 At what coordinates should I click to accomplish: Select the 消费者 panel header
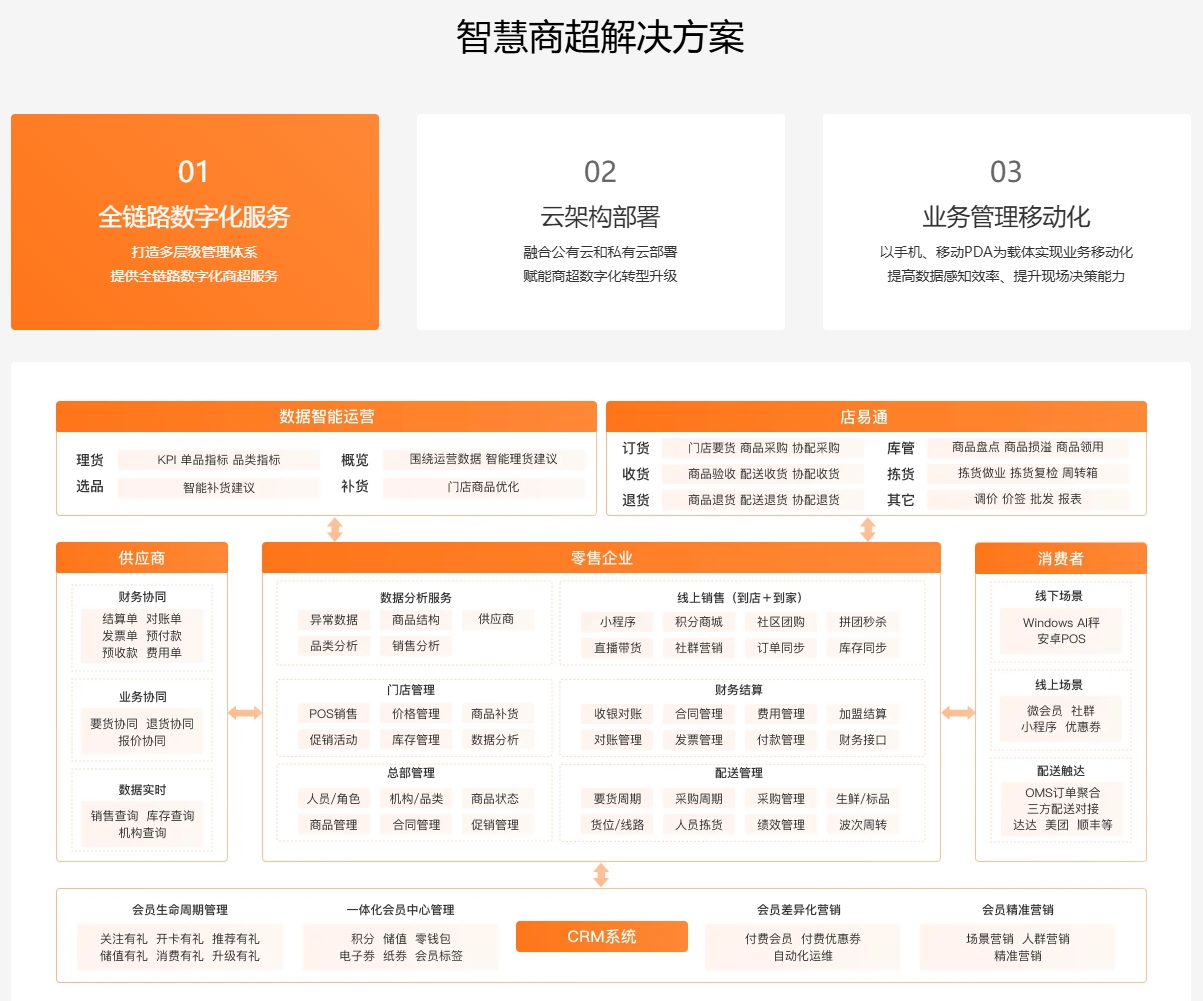coord(1060,558)
